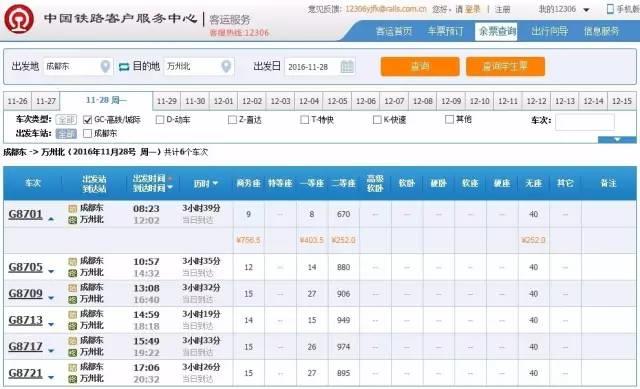This screenshot has width=640, height=389.
Task: Tick the K-快速 checkbox
Action: 377,120
